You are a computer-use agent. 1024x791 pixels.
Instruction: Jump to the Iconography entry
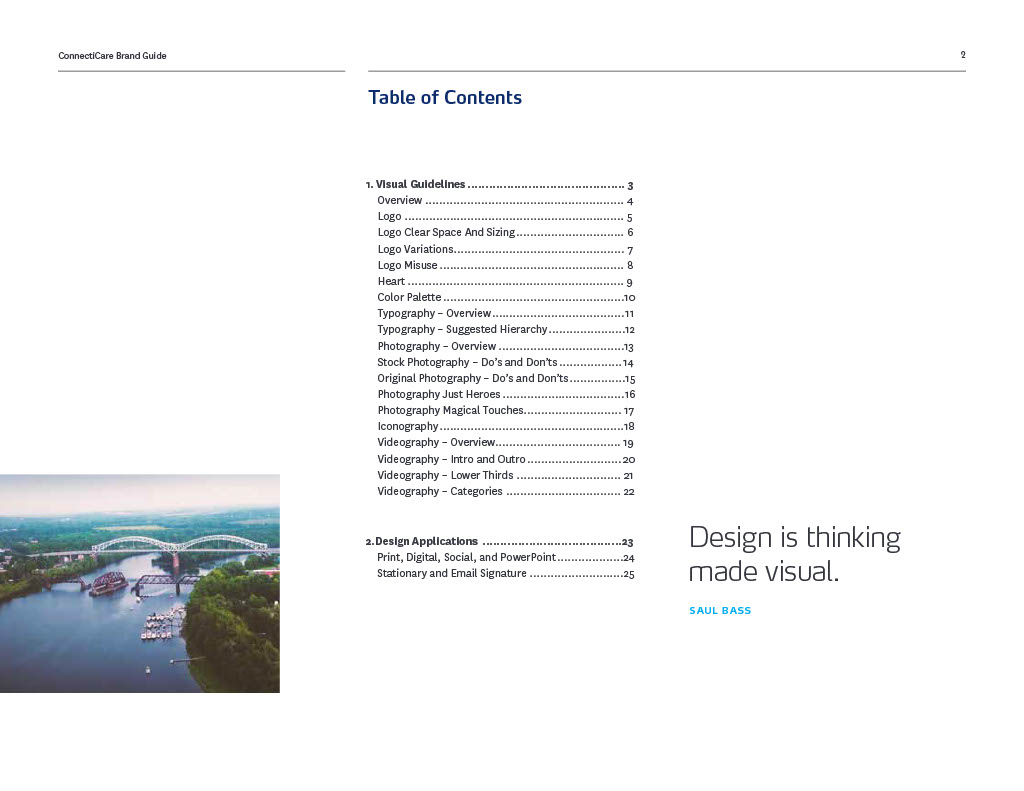click(407, 427)
